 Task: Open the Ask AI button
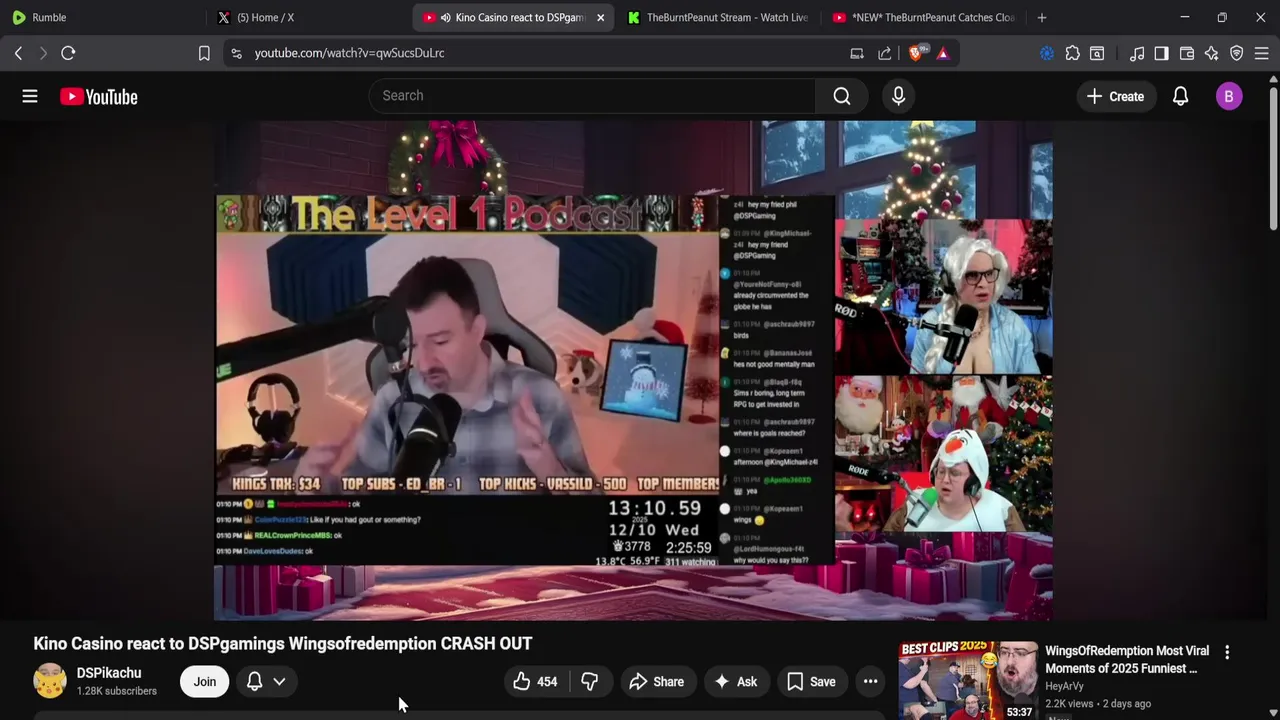735,682
